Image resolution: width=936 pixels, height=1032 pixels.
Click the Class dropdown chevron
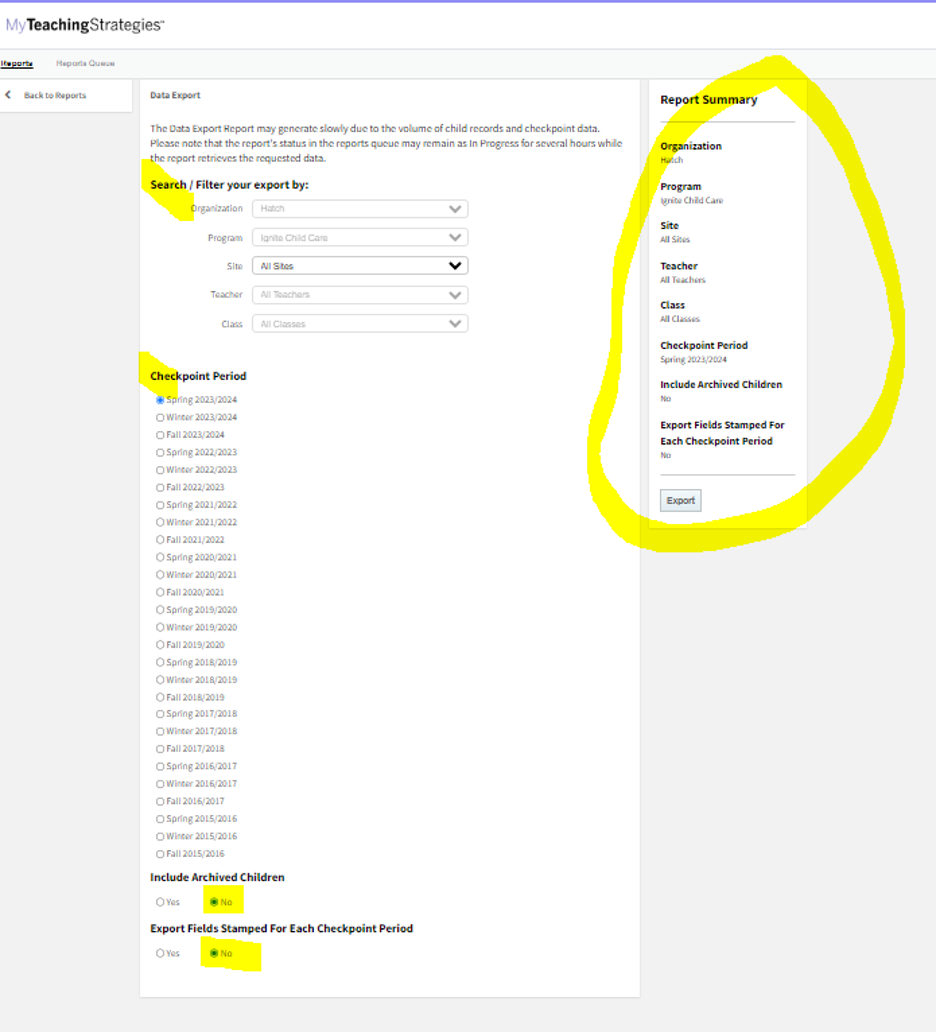(456, 324)
